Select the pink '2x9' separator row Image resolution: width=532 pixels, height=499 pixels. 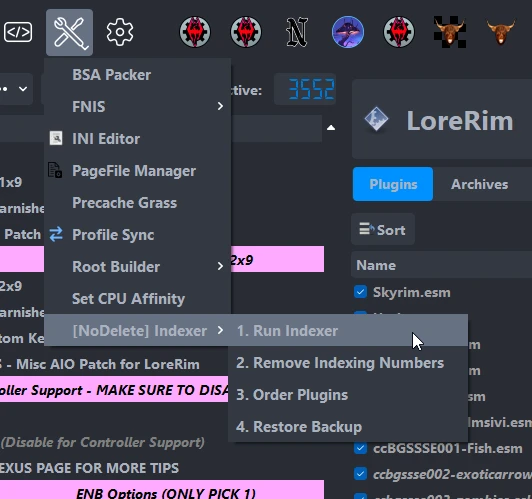click(x=277, y=260)
